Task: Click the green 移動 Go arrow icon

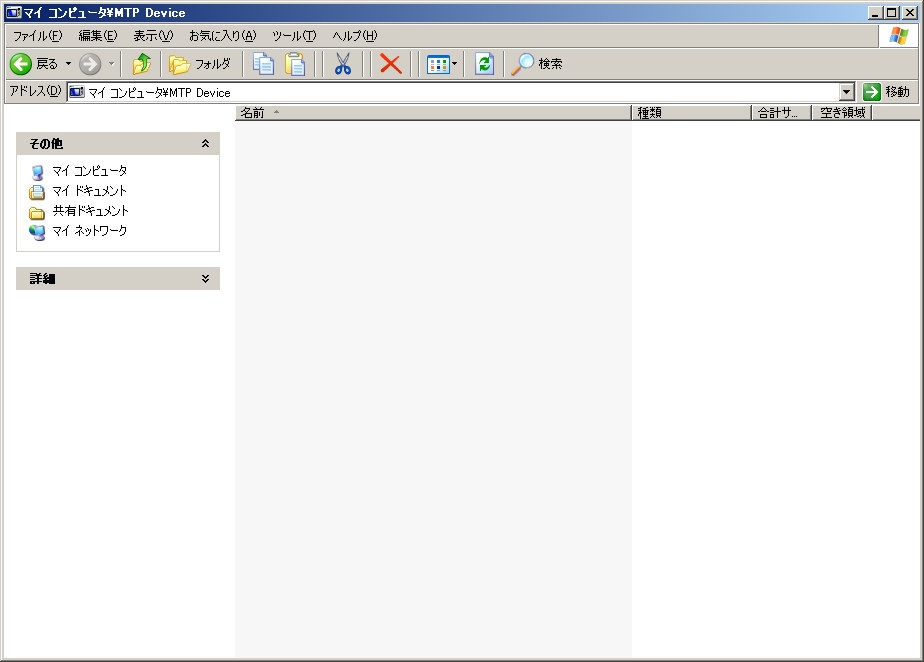Action: tap(872, 92)
